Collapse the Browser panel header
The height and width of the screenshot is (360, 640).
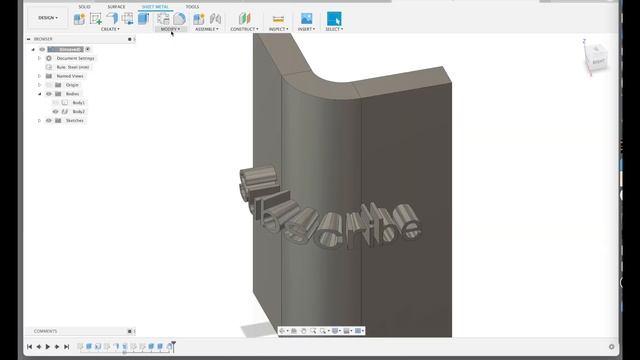click(x=29, y=39)
